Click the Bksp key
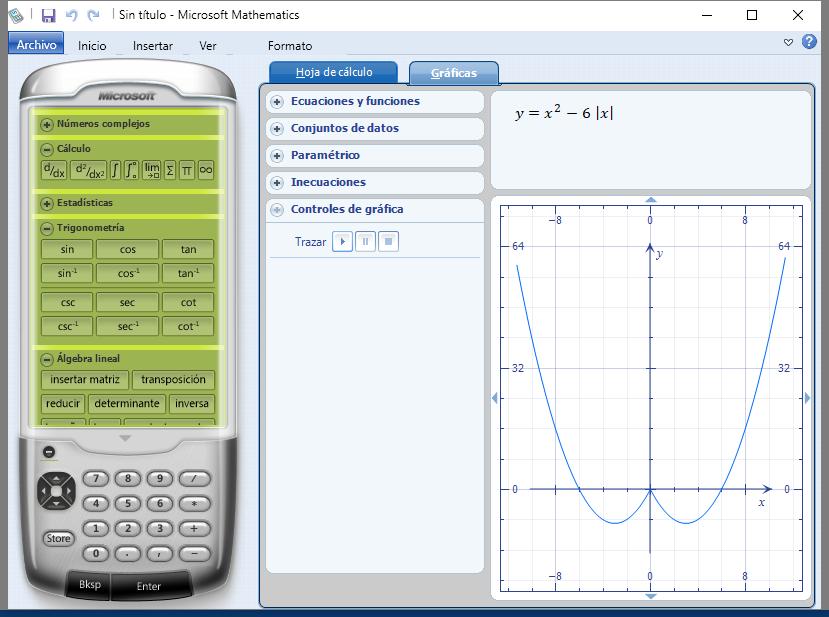Viewport: 829px width, 617px height. tap(89, 585)
